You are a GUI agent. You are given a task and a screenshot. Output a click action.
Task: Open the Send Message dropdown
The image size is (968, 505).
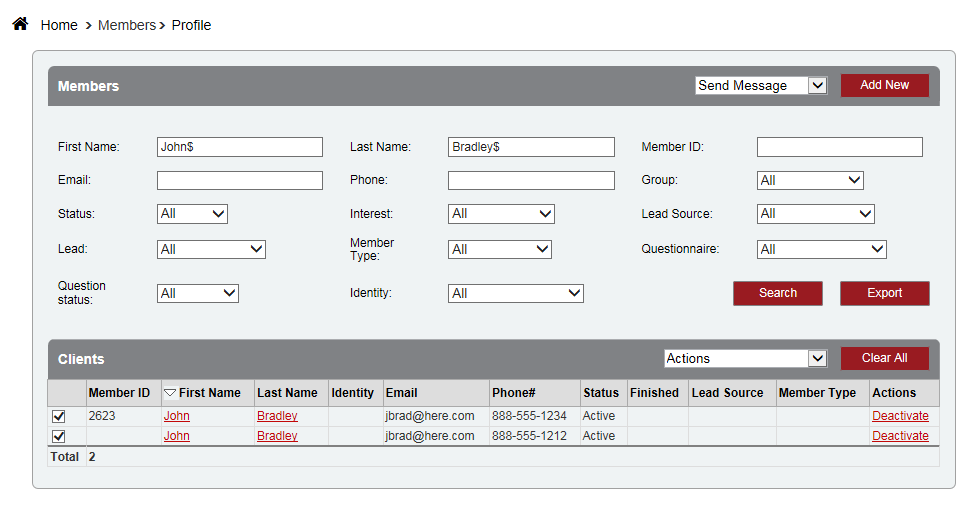[761, 86]
